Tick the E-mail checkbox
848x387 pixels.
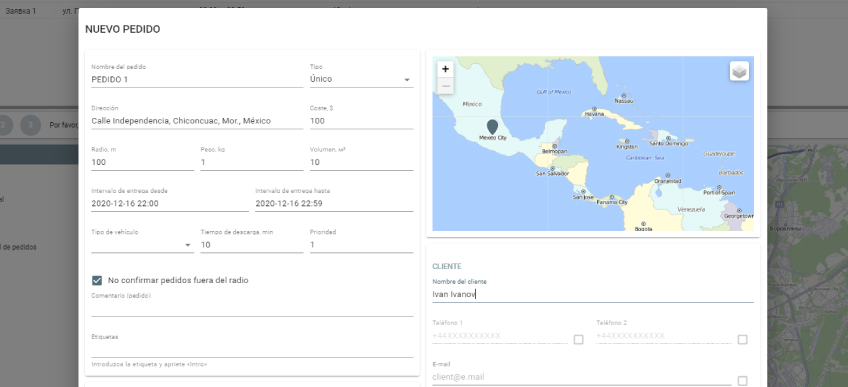743,381
